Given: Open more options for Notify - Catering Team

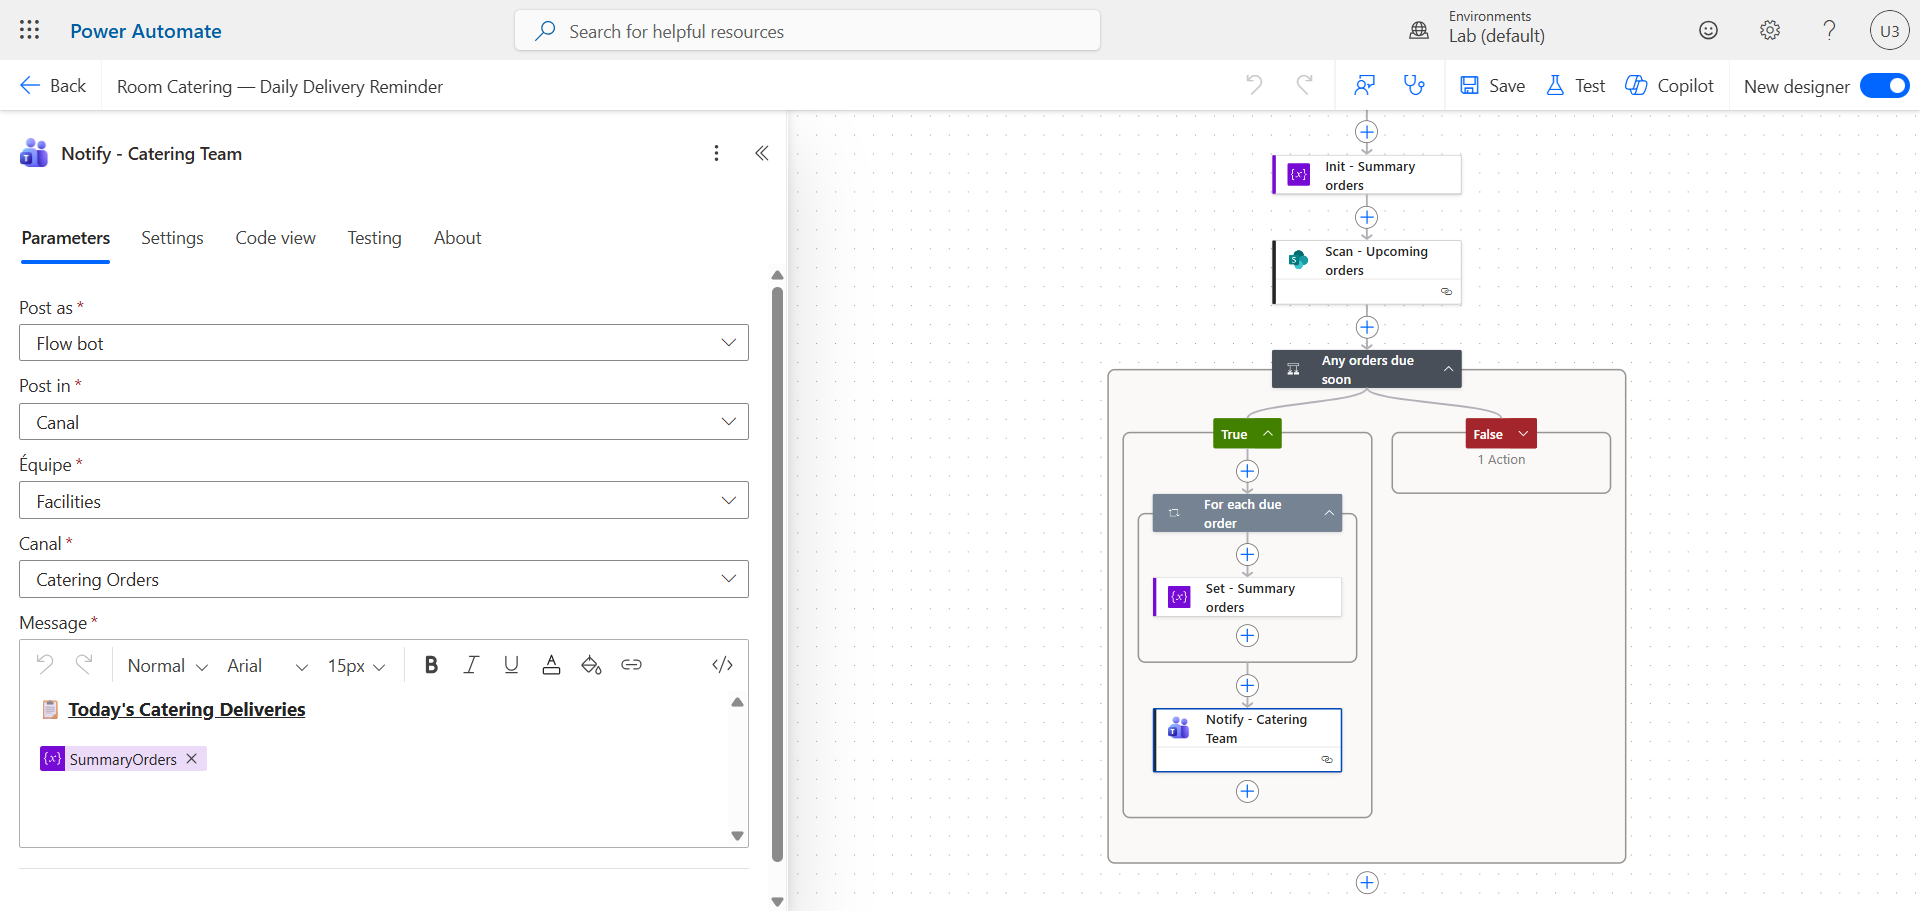Looking at the screenshot, I should pyautogui.click(x=716, y=153).
